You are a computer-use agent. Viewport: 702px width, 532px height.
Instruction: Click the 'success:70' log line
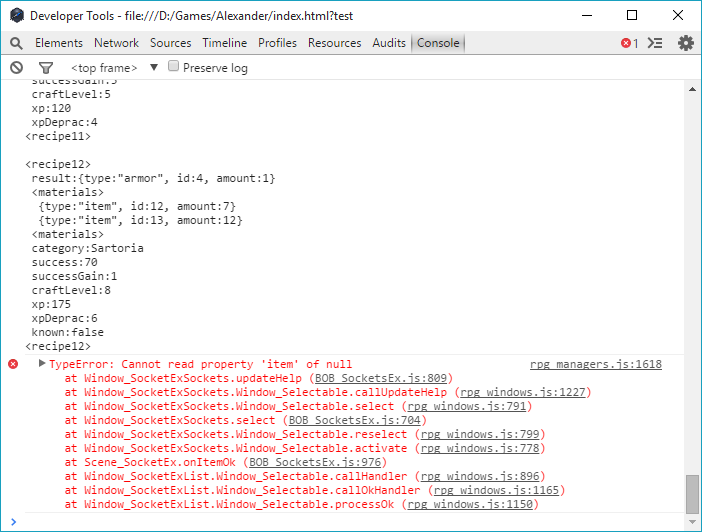[x=64, y=262]
